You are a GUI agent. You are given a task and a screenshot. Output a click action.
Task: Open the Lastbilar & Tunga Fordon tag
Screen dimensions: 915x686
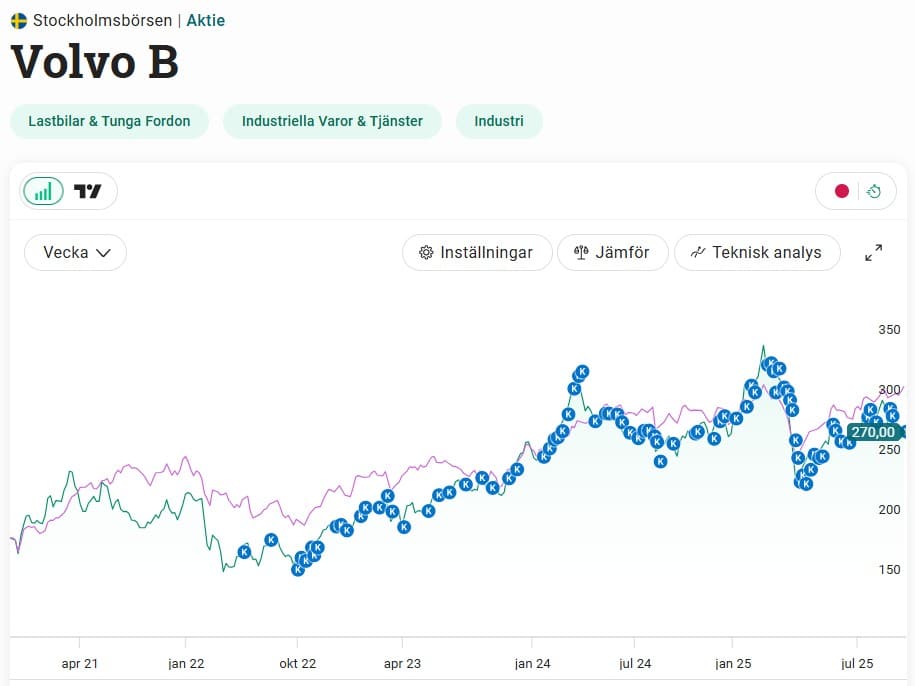[x=109, y=121]
